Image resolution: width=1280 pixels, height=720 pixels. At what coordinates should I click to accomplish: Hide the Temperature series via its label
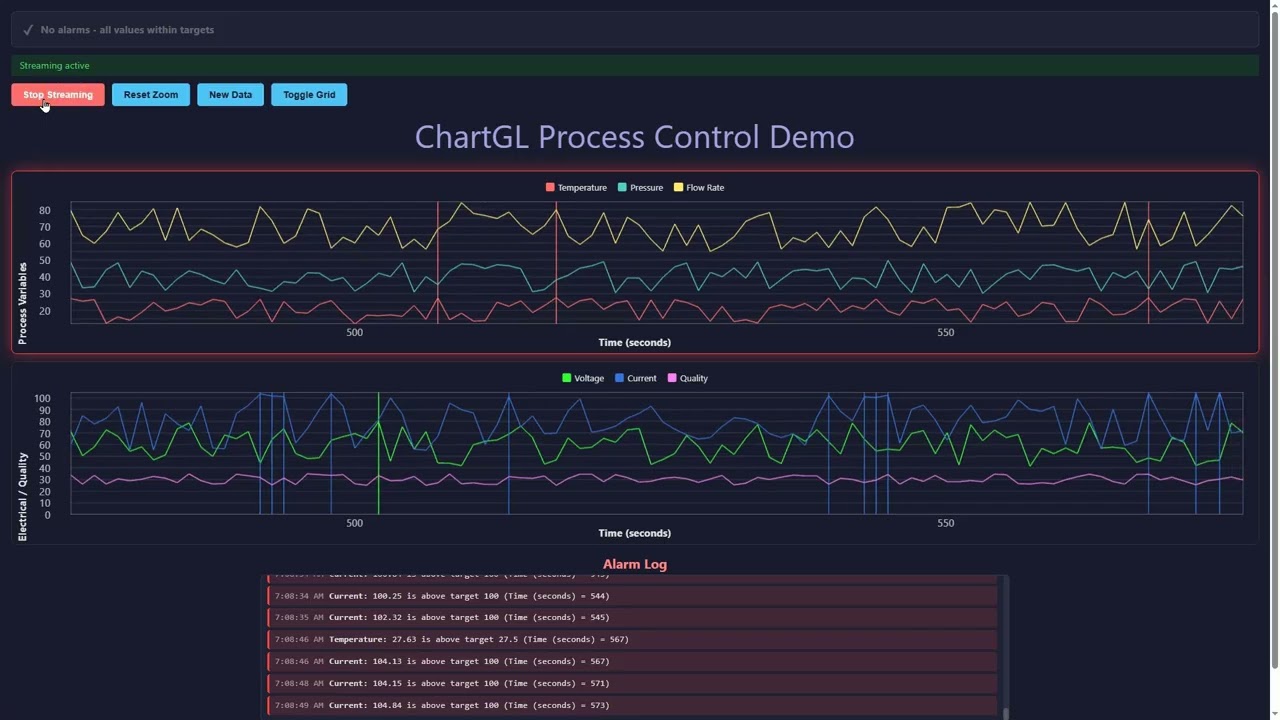tap(582, 188)
